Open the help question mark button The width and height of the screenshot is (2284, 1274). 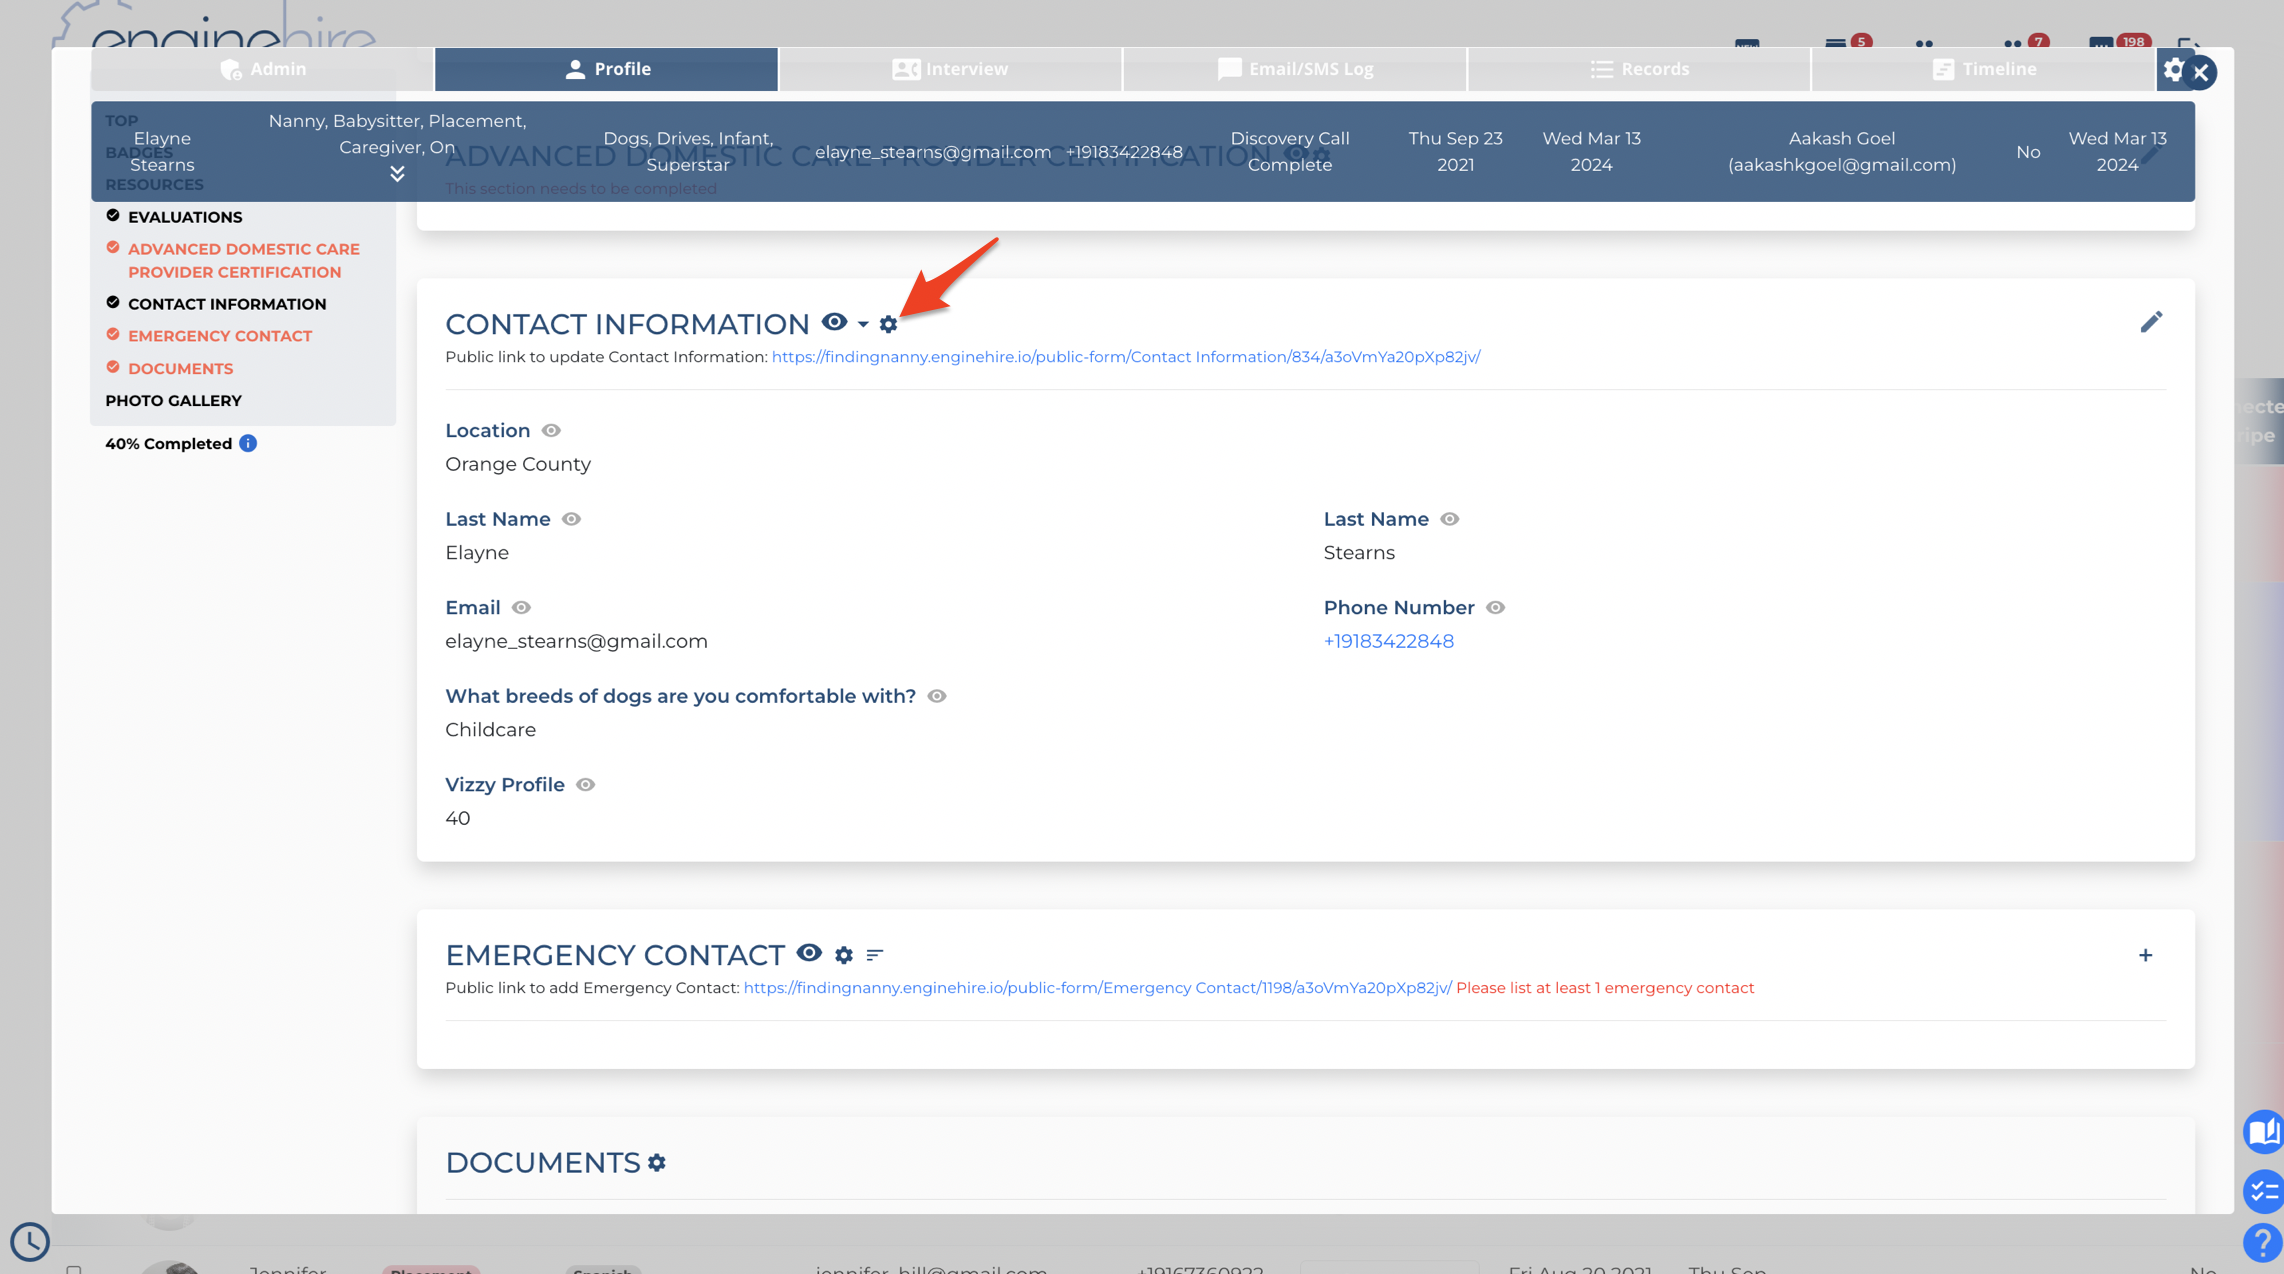pyautogui.click(x=2262, y=1242)
